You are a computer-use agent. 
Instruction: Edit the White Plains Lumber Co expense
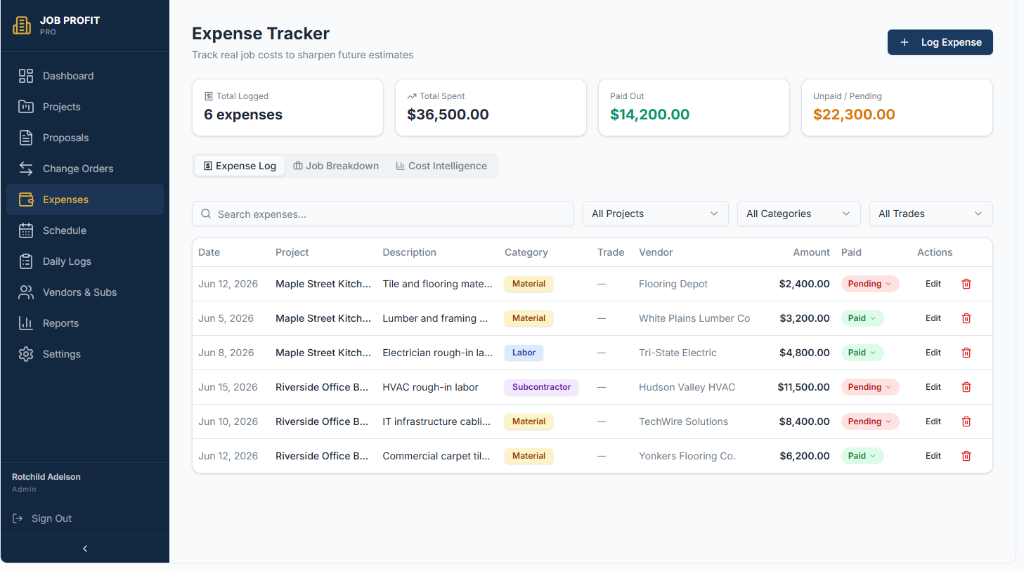[x=933, y=318]
